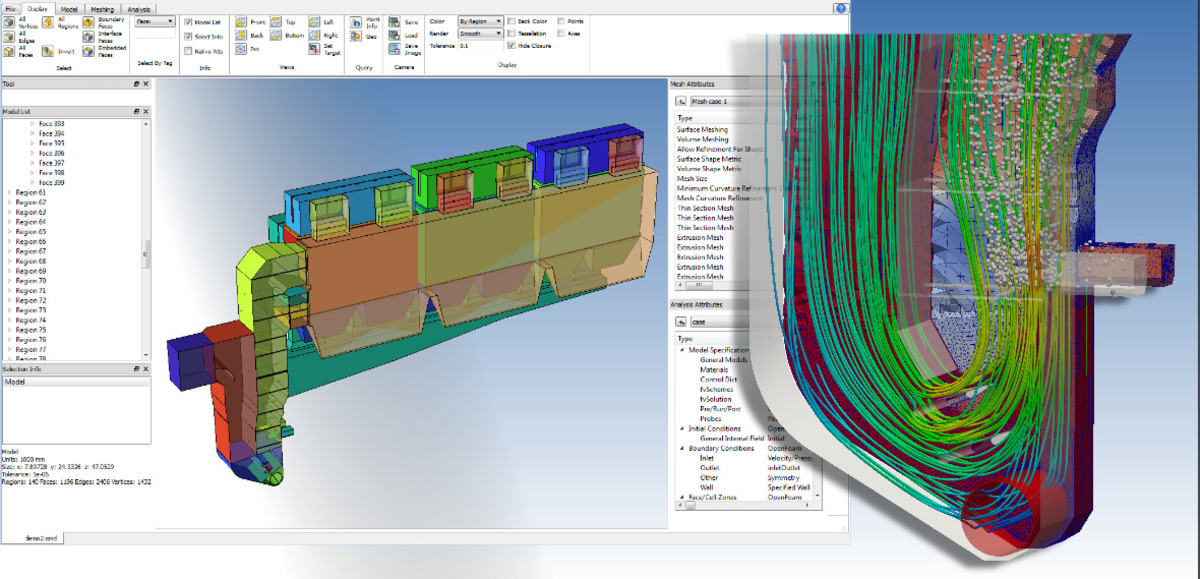Select Face 397 in Model List
The width and height of the screenshot is (1200, 579).
click(52, 163)
